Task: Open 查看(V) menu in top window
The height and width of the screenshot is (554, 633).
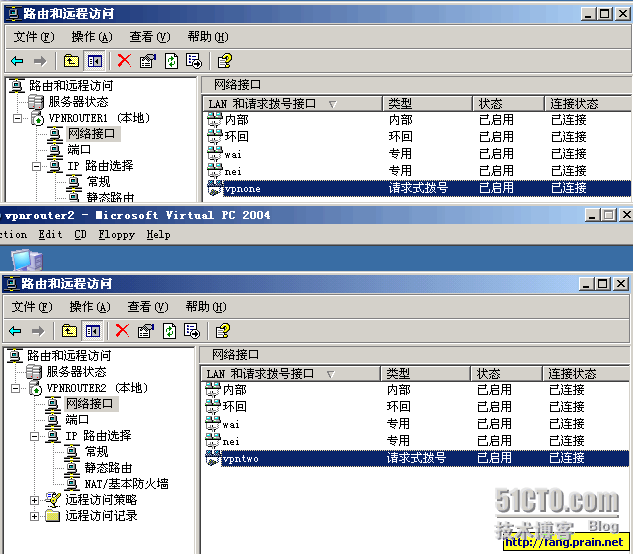Action: pos(150,37)
